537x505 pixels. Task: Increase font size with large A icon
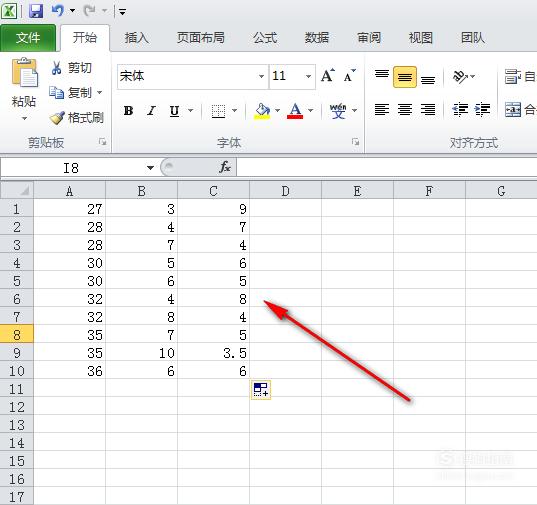pos(327,76)
